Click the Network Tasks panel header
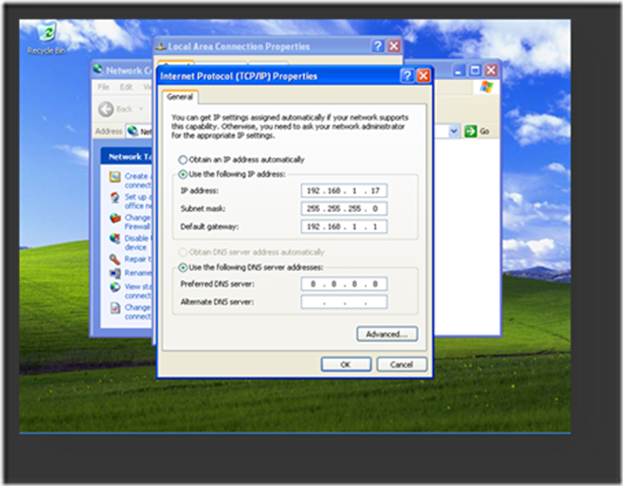Image resolution: width=623 pixels, height=486 pixels. [x=126, y=156]
